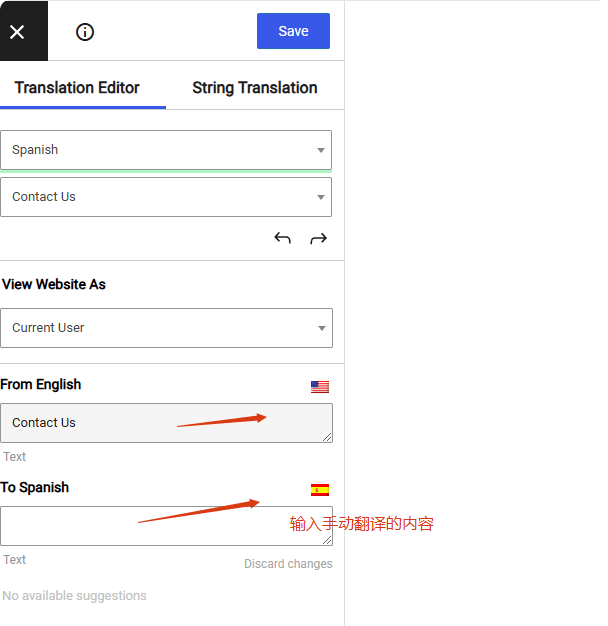
Task: Click the No available suggestions text
Action: [74, 595]
